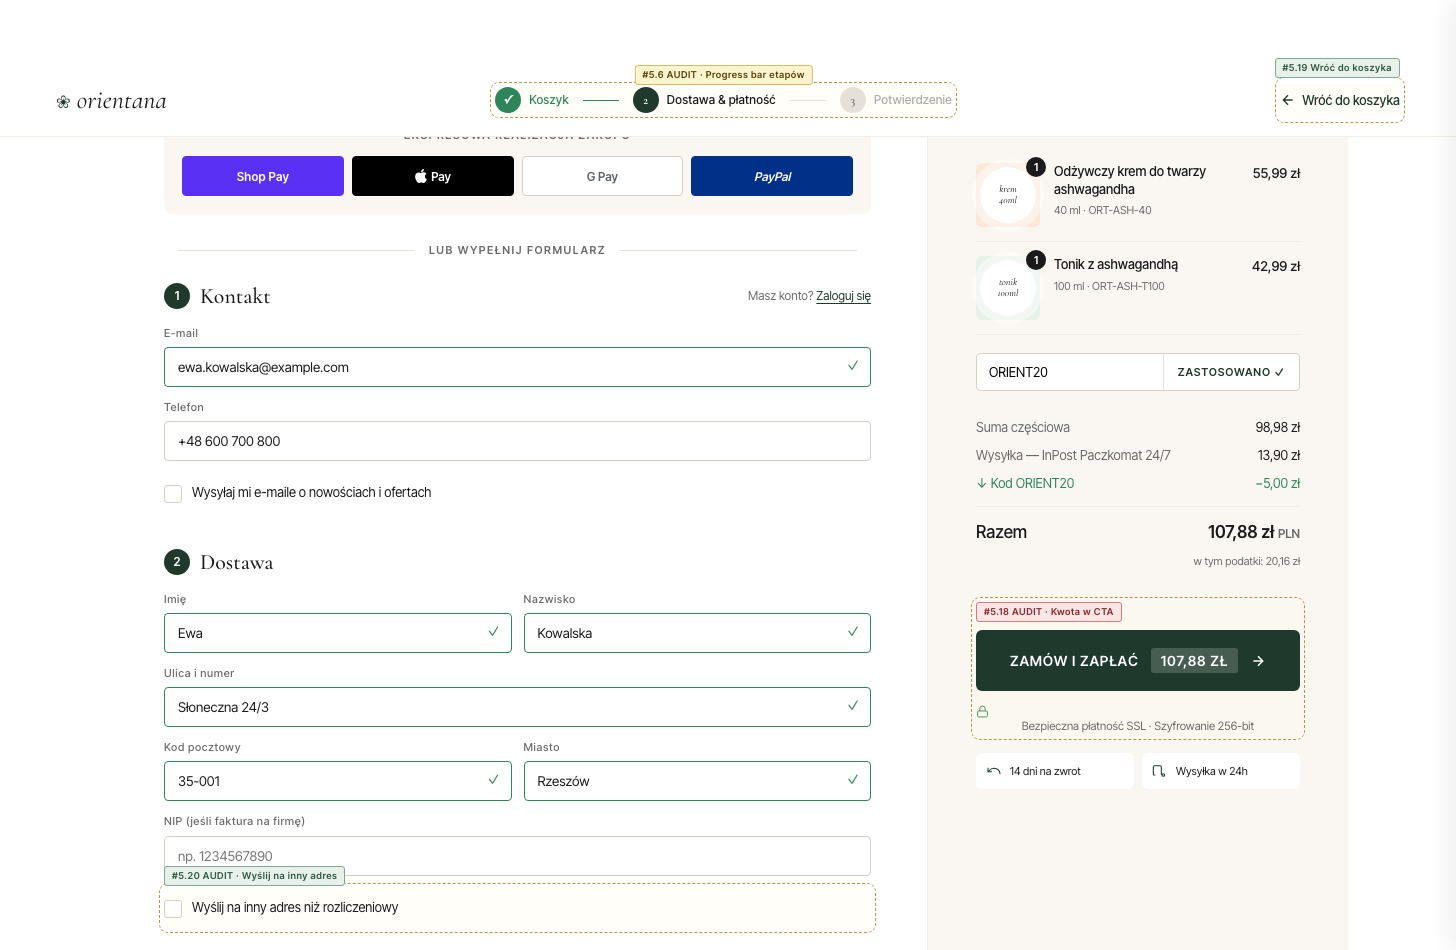Screen dimensions: 1456x950
Task: Return via Wróć do koszyka
Action: point(1340,100)
